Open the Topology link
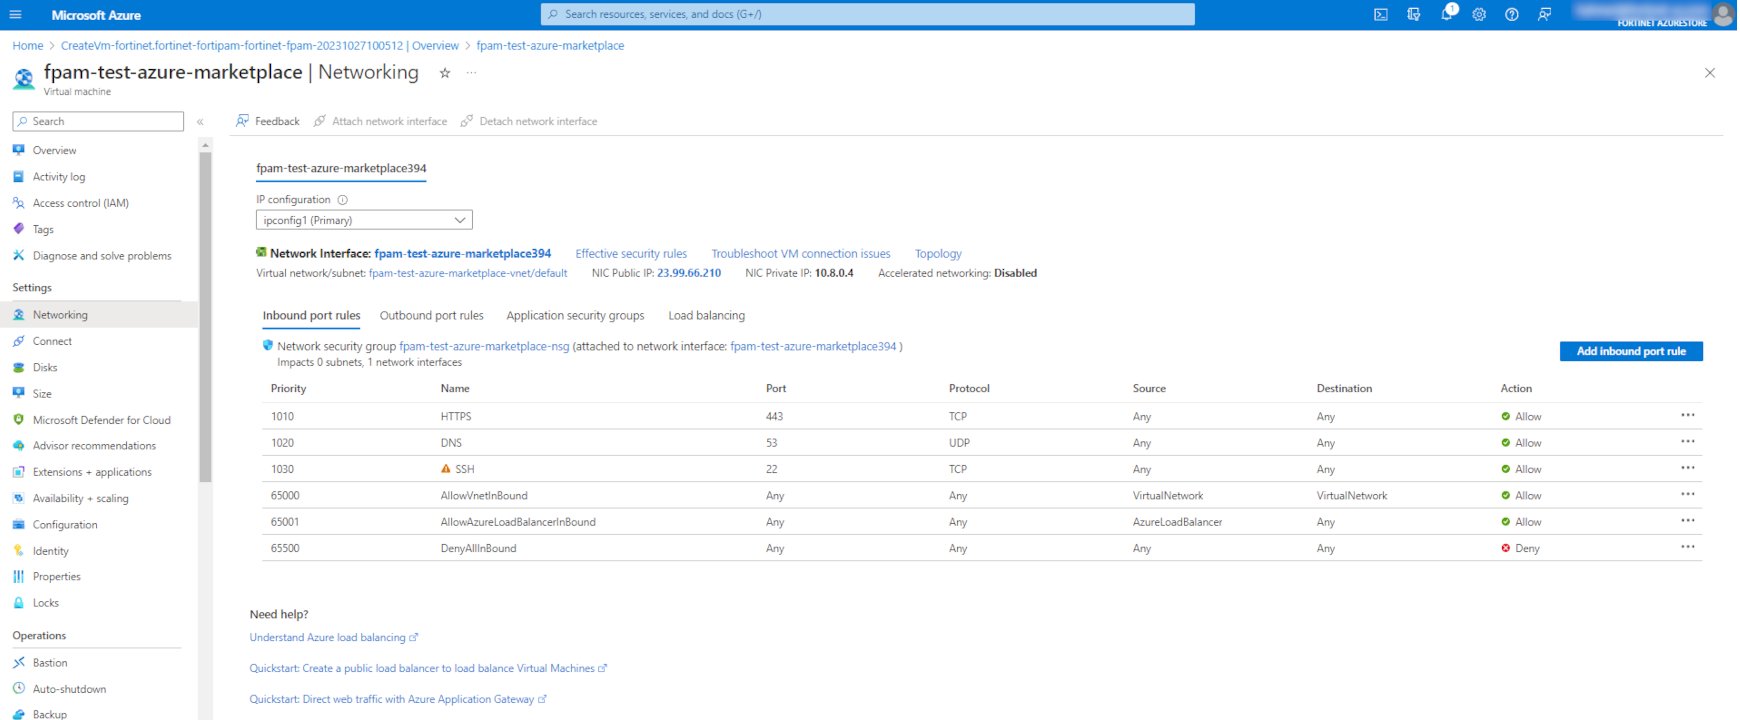Screen dimensions: 1740x720 point(938,254)
